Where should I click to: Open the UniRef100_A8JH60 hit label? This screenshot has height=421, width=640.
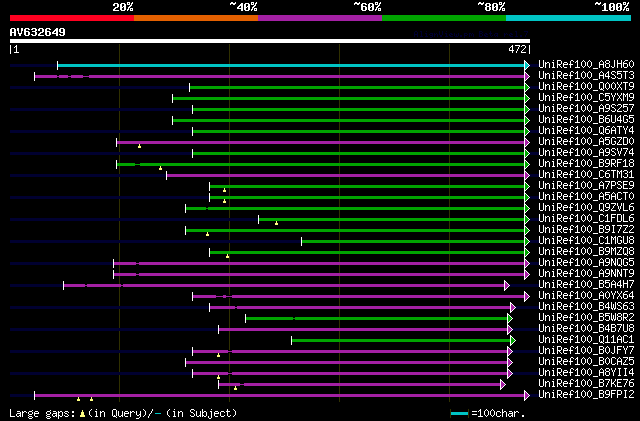(586, 65)
